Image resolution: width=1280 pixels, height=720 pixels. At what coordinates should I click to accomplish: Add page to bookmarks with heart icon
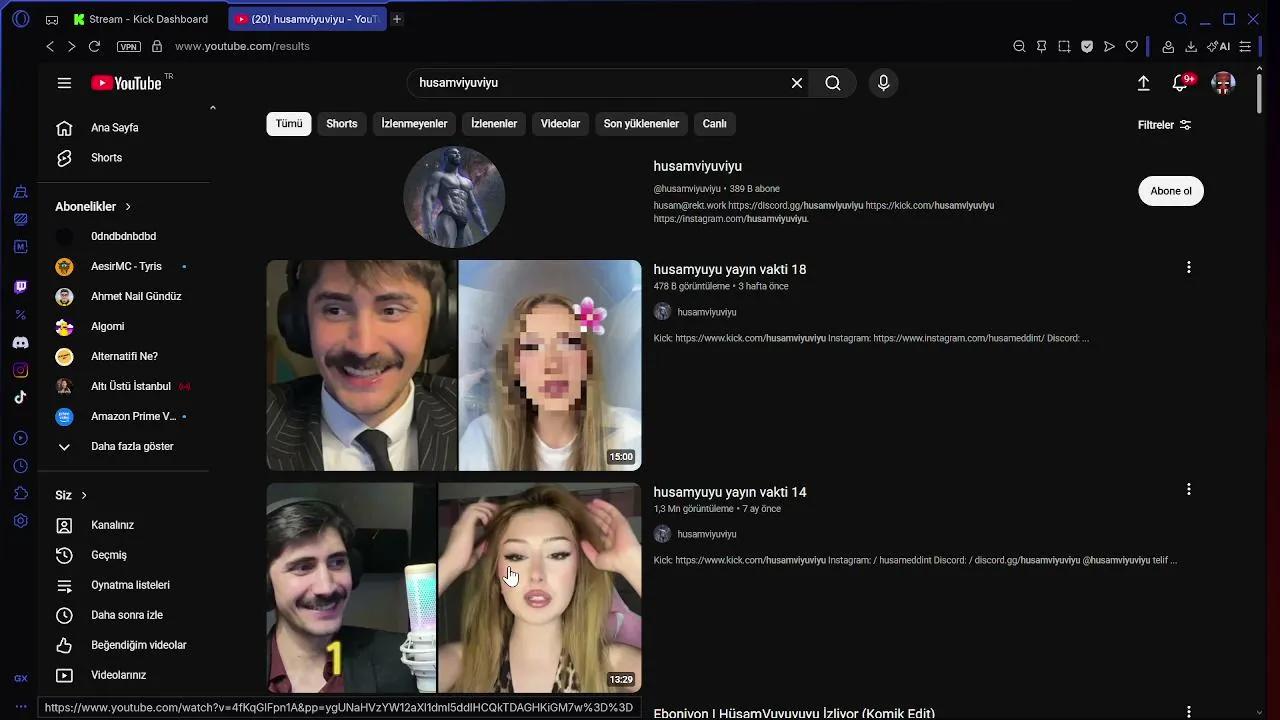[1132, 46]
